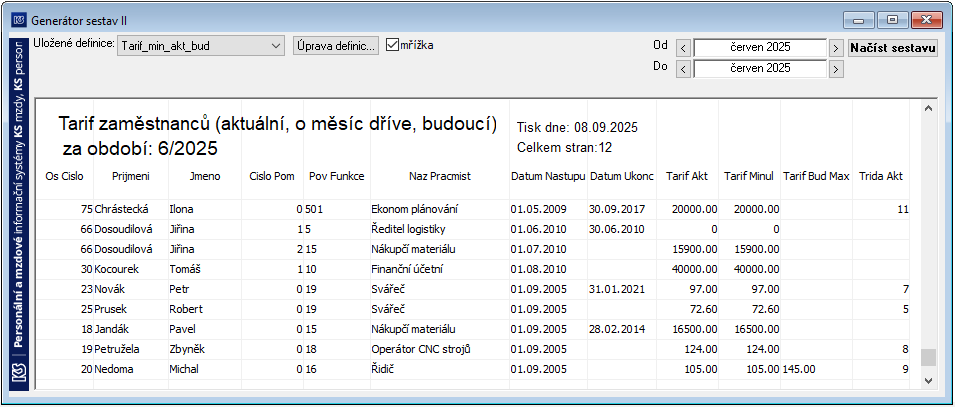Click the Úprava definic... button
Screen dimensions: 955x407
336,45
